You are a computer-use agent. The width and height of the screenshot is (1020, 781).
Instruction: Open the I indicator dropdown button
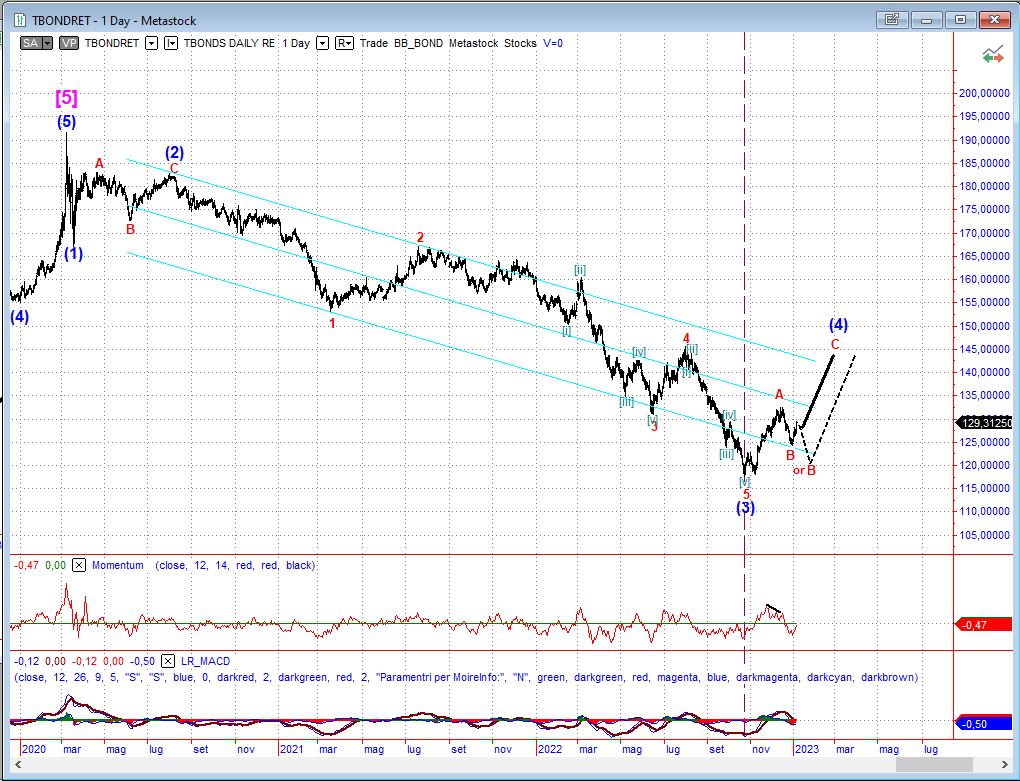(170, 43)
